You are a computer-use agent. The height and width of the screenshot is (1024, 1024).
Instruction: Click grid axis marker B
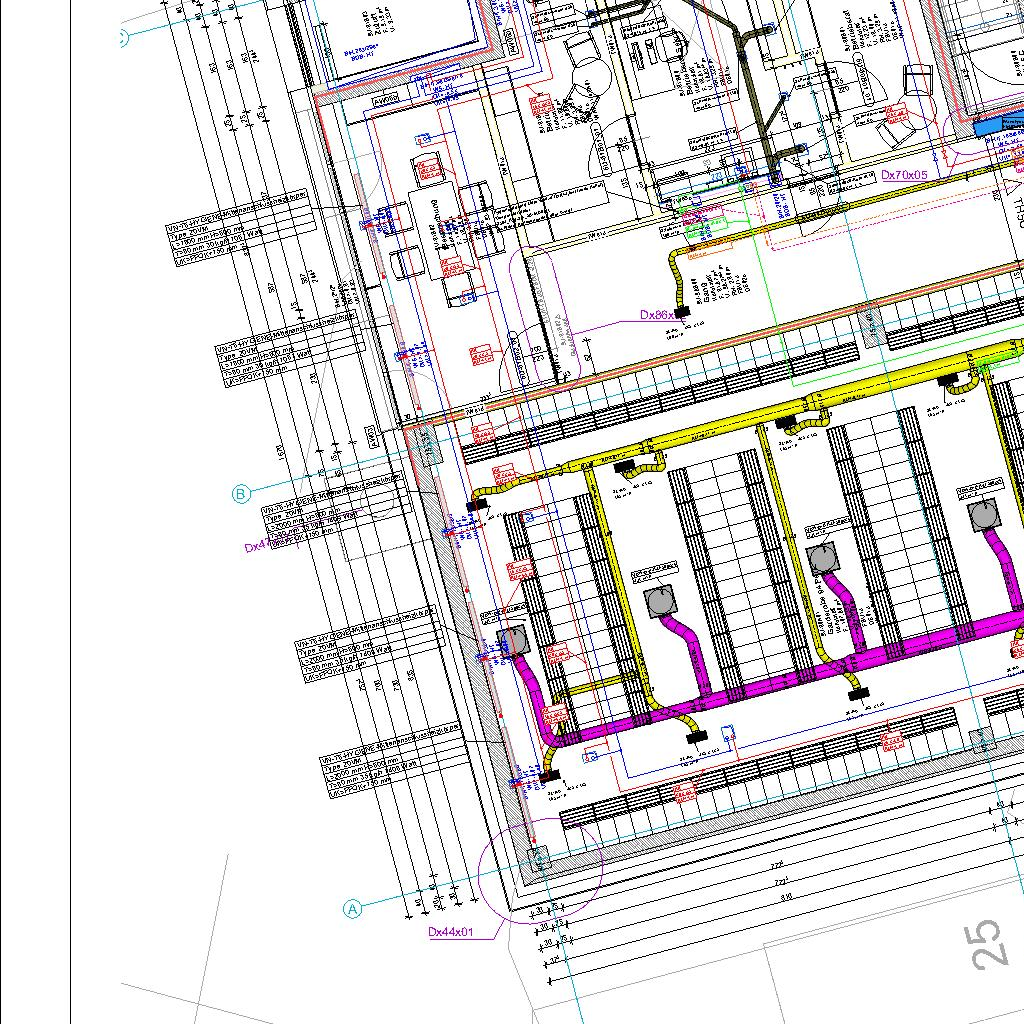pyautogui.click(x=241, y=494)
